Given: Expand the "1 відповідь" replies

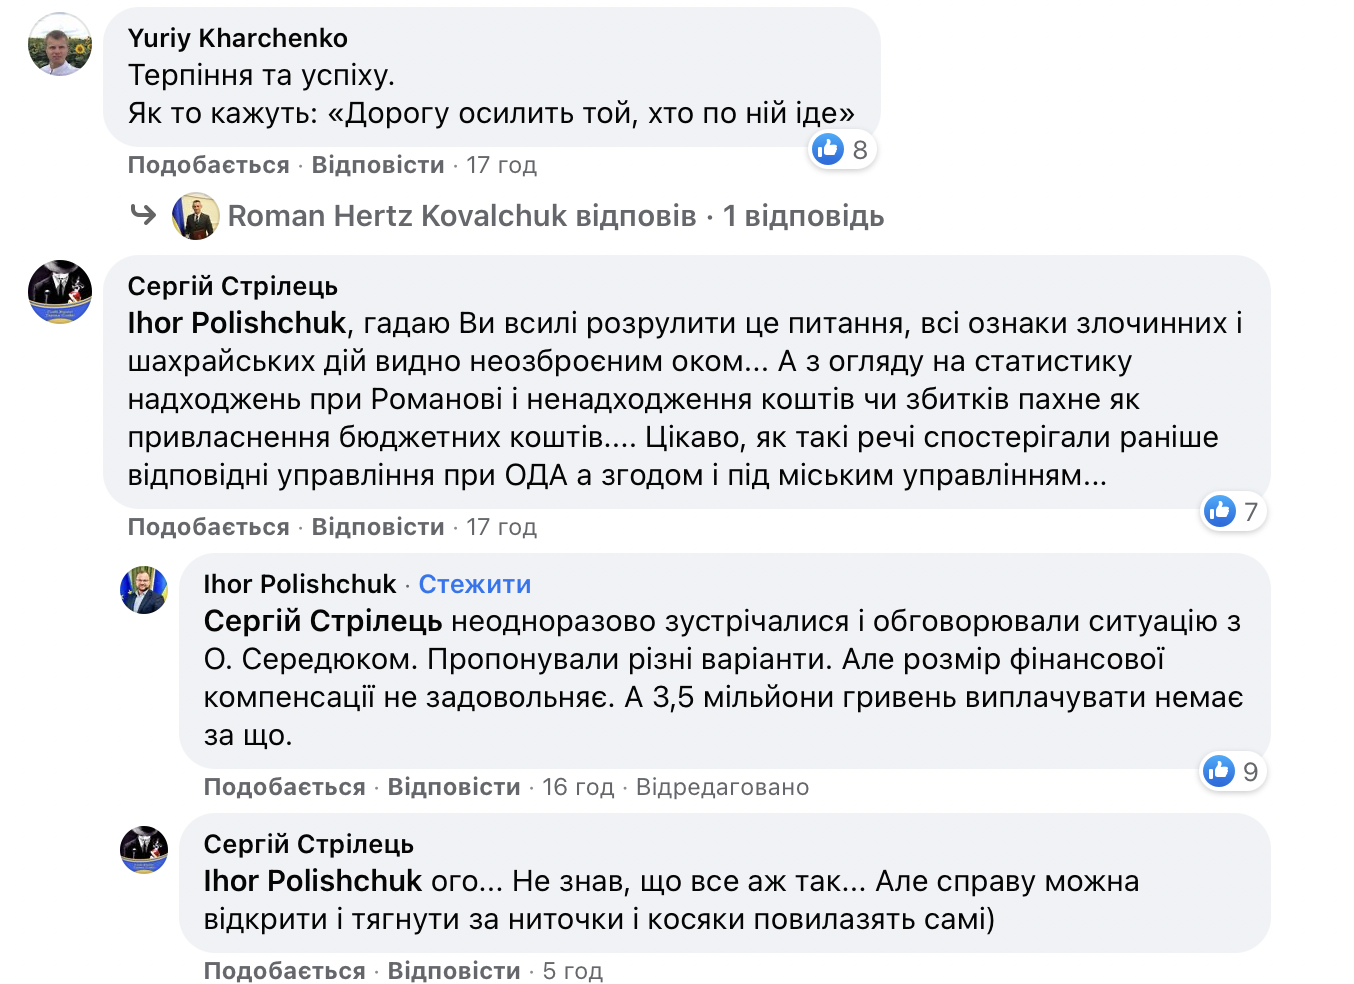Looking at the screenshot, I should coord(803,216).
